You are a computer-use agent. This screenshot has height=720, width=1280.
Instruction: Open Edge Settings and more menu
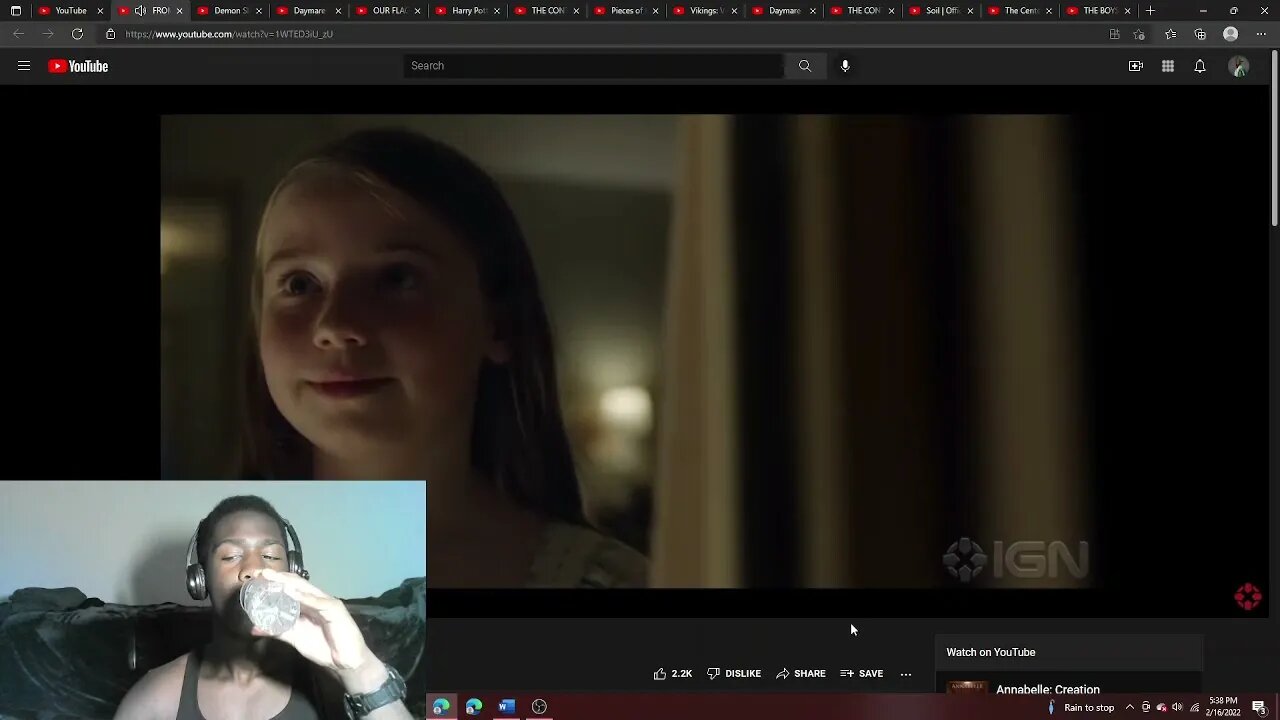point(1261,34)
